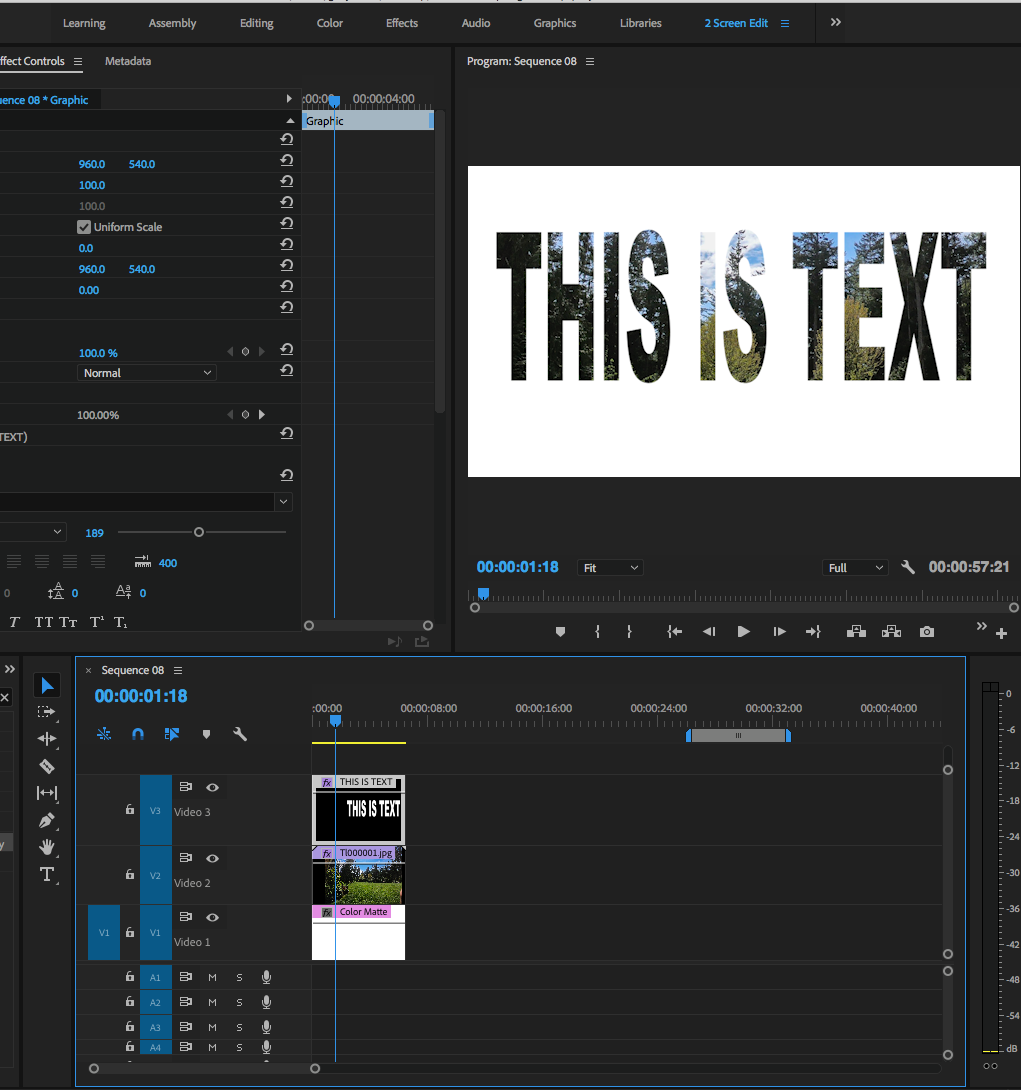The height and width of the screenshot is (1090, 1021).
Task: Select the Type tool
Action: [47, 874]
